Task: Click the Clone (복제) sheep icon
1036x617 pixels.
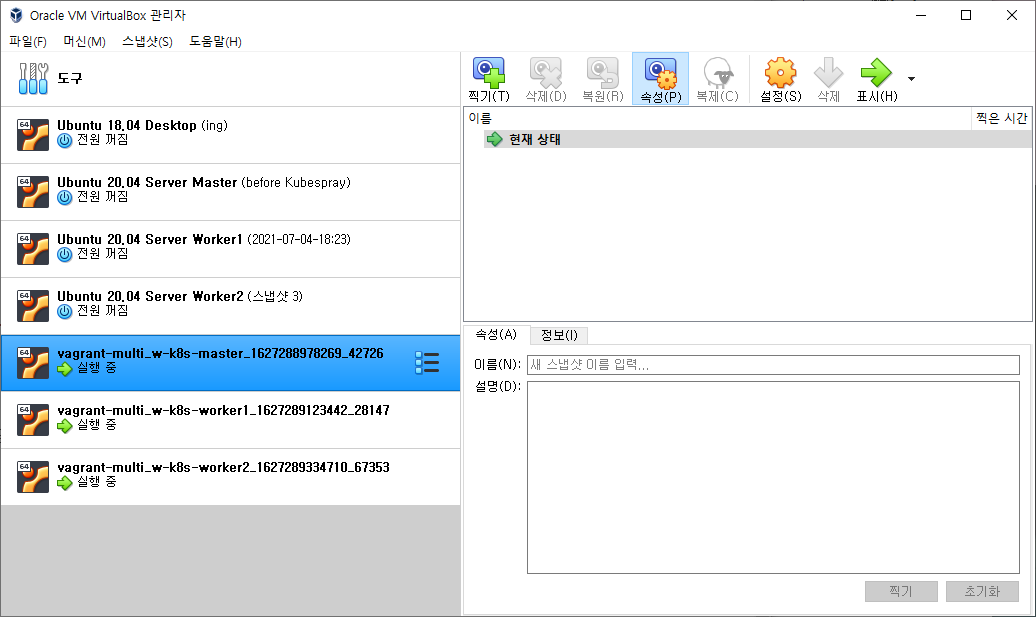Action: pyautogui.click(x=718, y=72)
